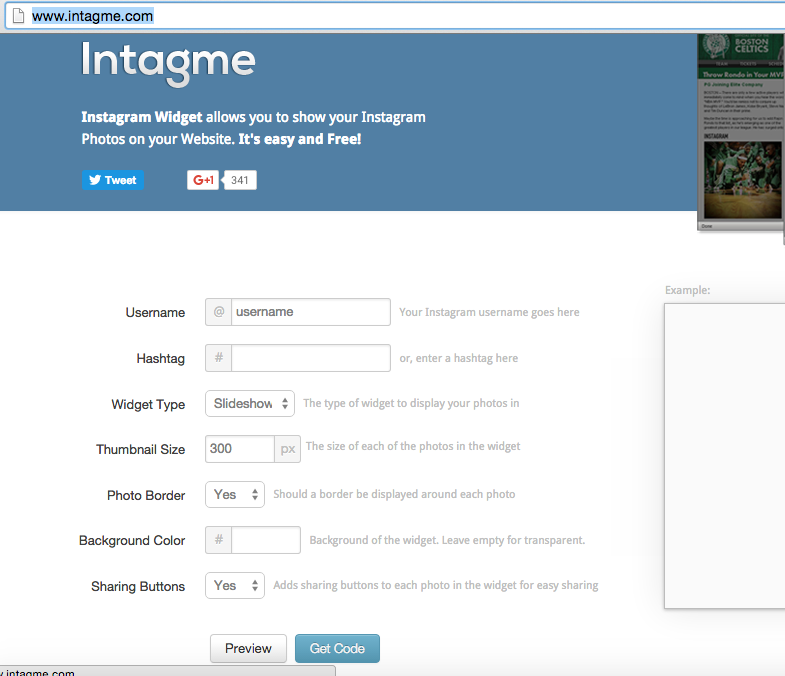The image size is (785, 676).
Task: Focus the Background Color hex field
Action: point(266,540)
